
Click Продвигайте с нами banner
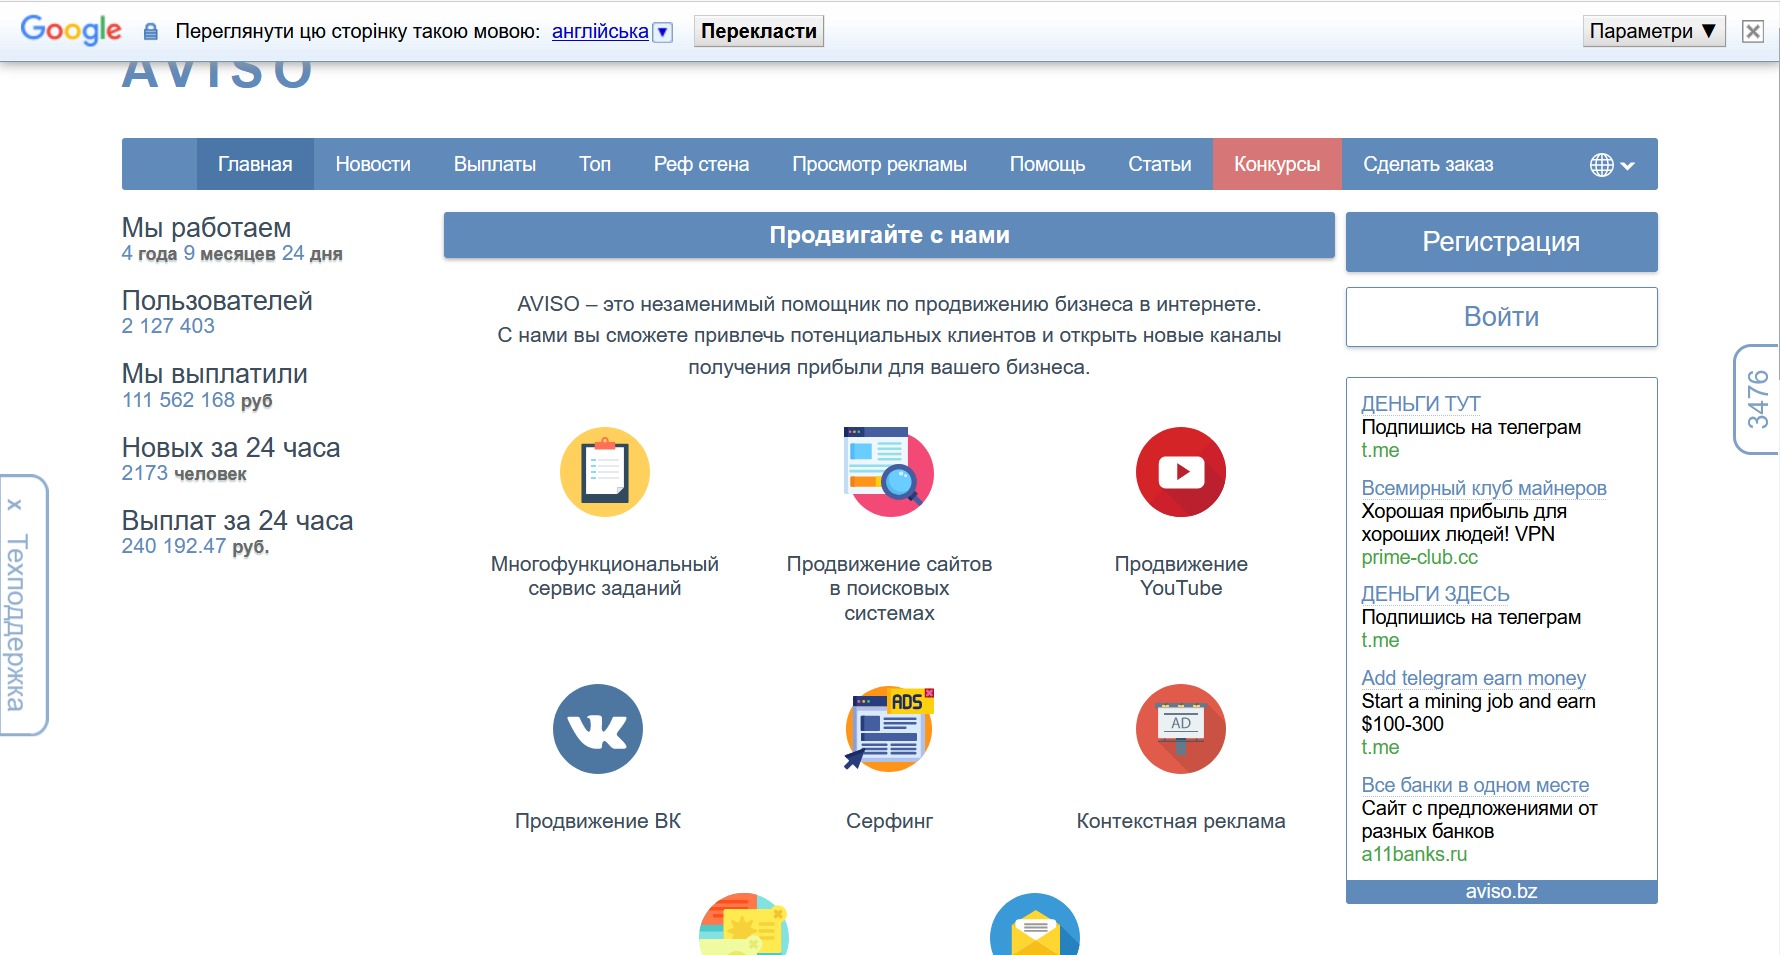coord(889,235)
